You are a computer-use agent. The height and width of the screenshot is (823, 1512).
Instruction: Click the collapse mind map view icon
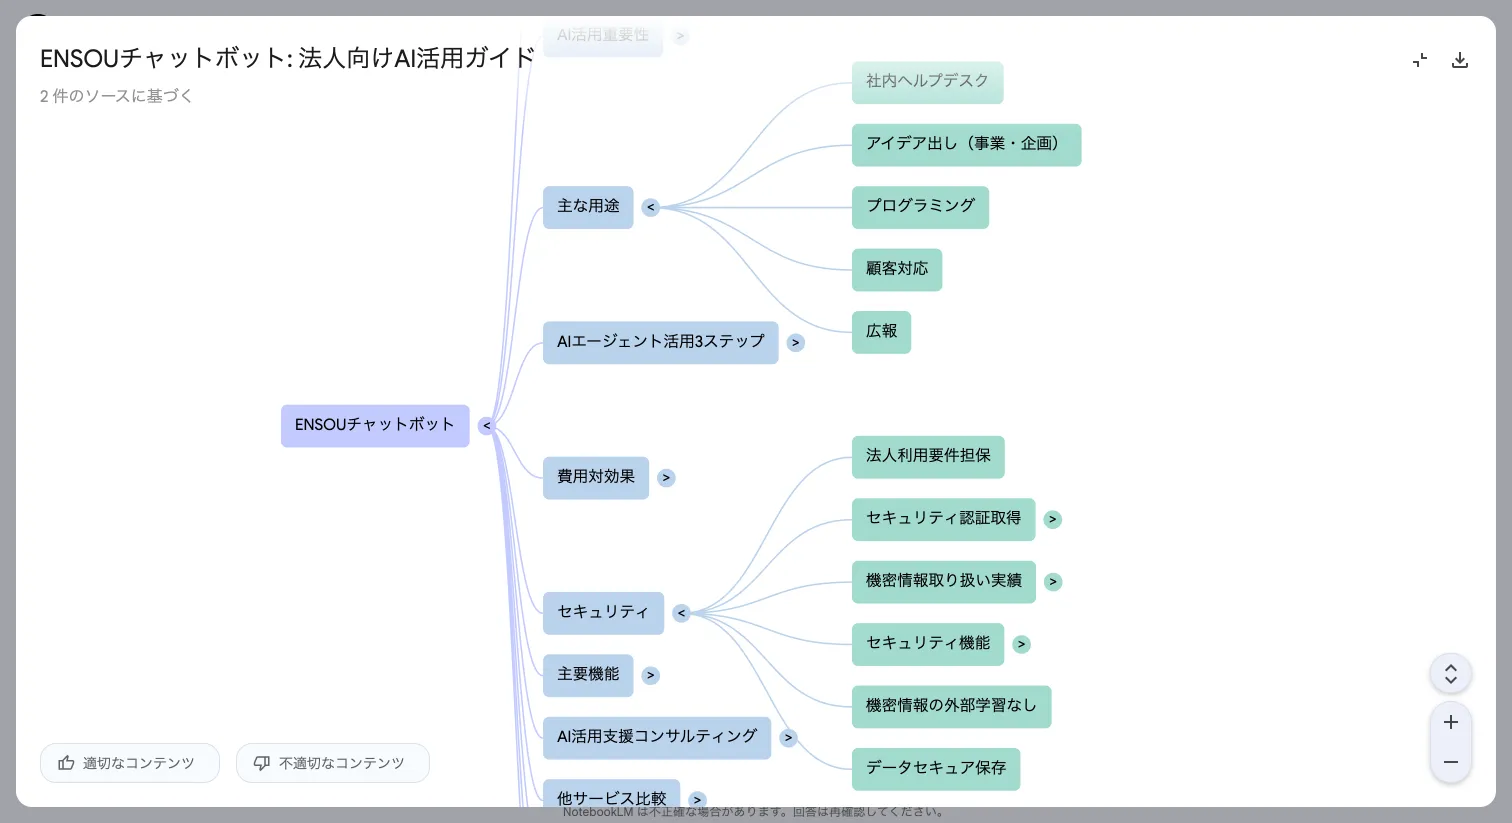click(1420, 60)
